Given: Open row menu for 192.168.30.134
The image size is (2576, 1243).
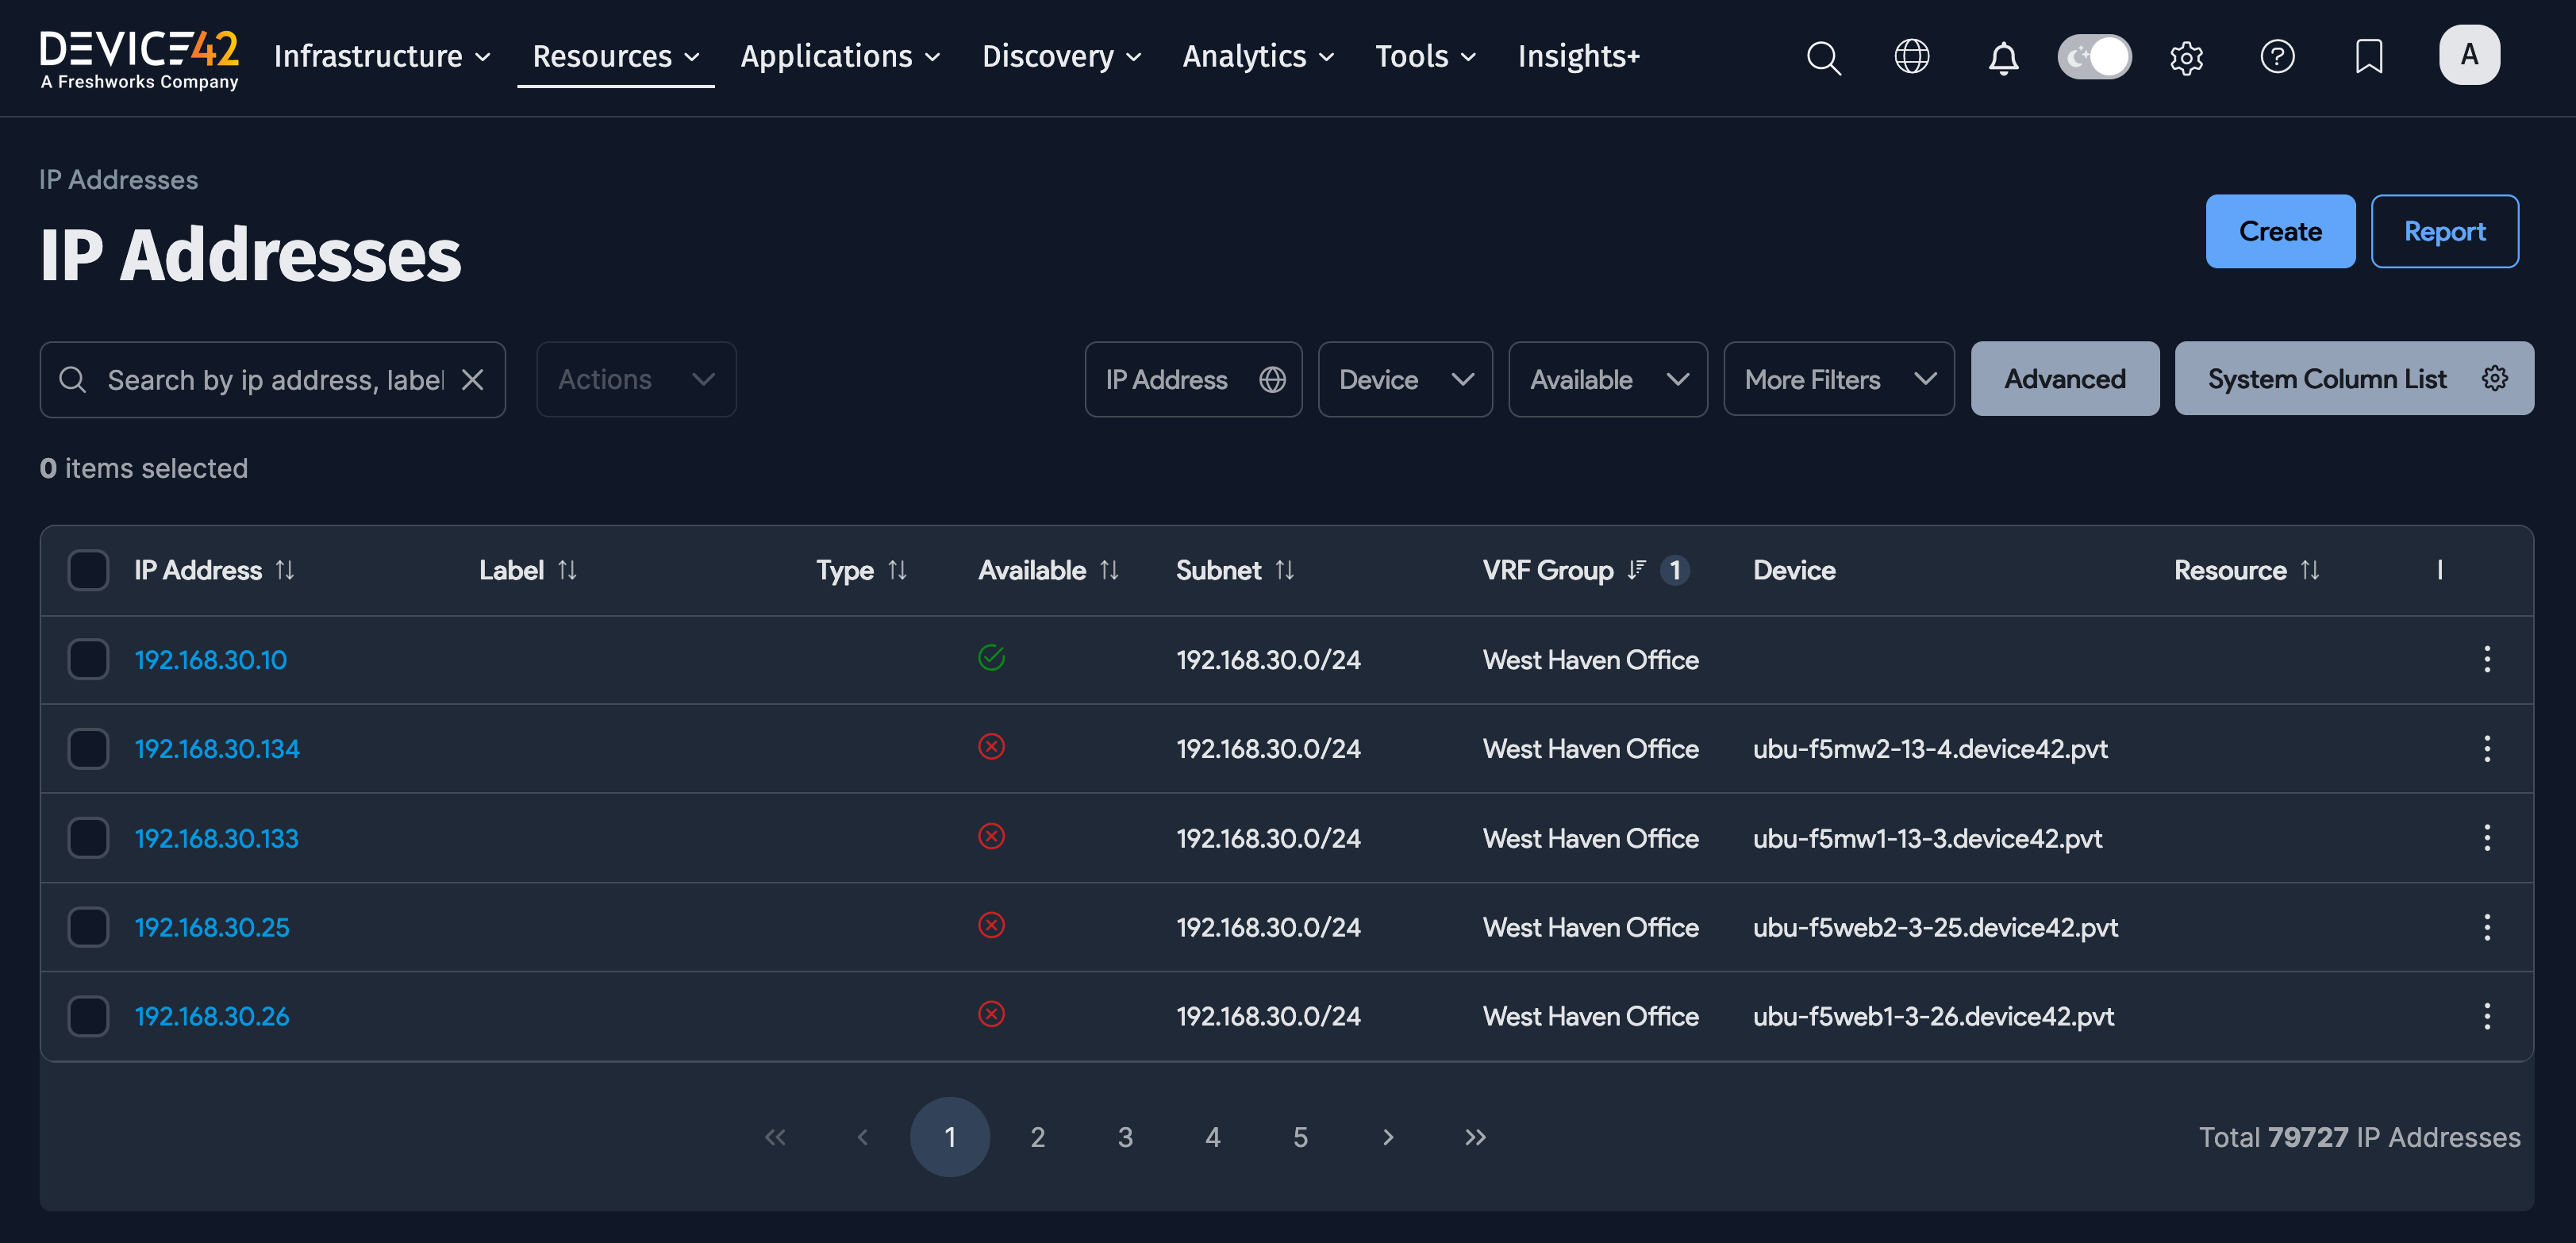Looking at the screenshot, I should 2487,748.
